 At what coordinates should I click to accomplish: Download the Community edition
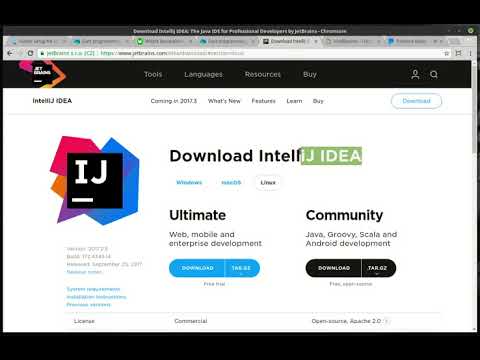click(333, 268)
